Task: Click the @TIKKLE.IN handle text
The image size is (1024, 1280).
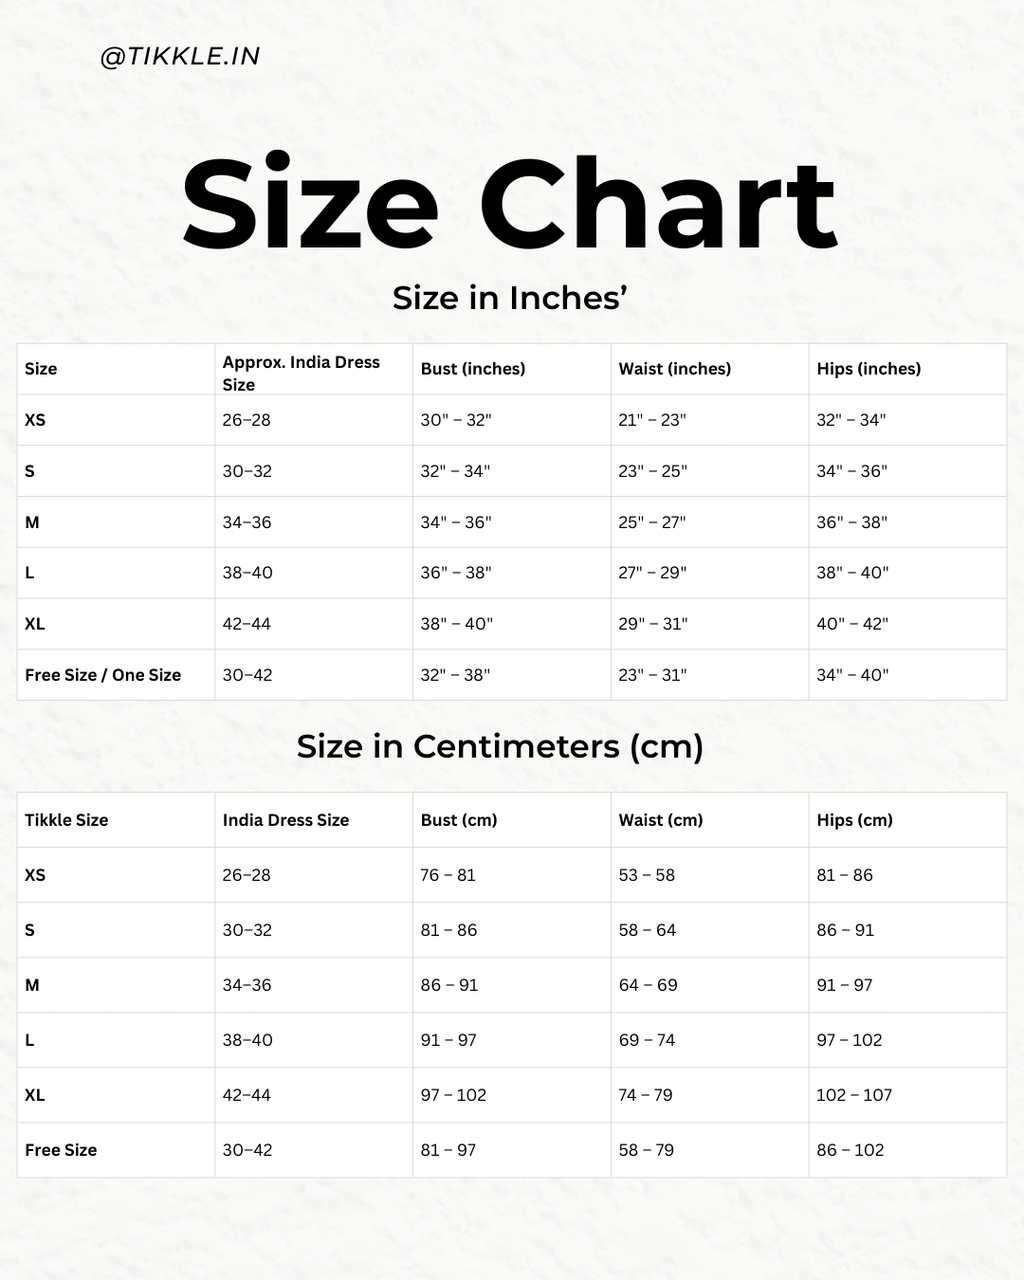Action: click(180, 57)
